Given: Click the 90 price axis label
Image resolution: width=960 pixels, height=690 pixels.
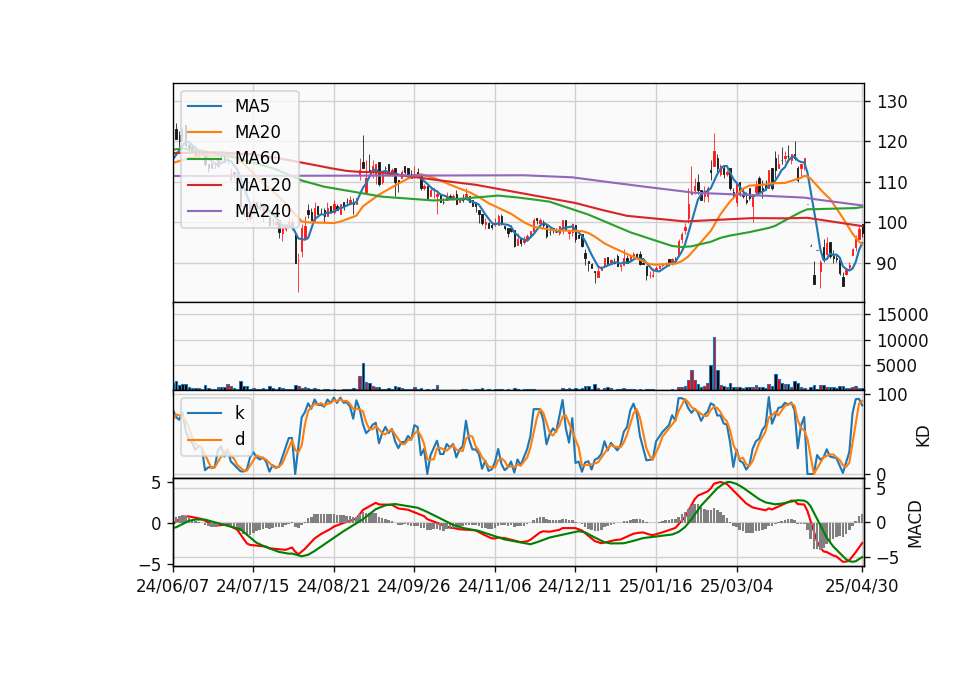Looking at the screenshot, I should (x=887, y=264).
